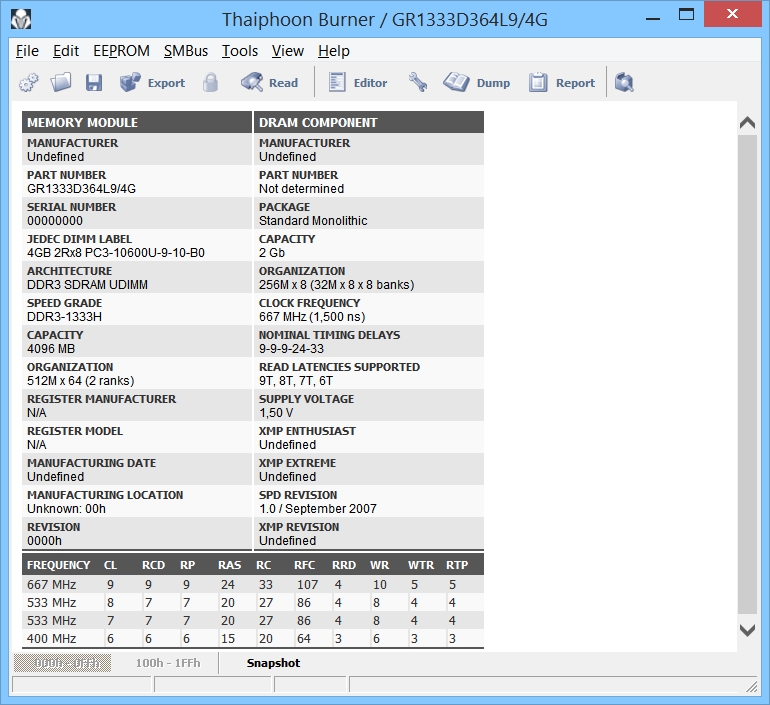The height and width of the screenshot is (705, 770).
Task: Click SPD revision 1.0 / September 2007
Action: [318, 508]
